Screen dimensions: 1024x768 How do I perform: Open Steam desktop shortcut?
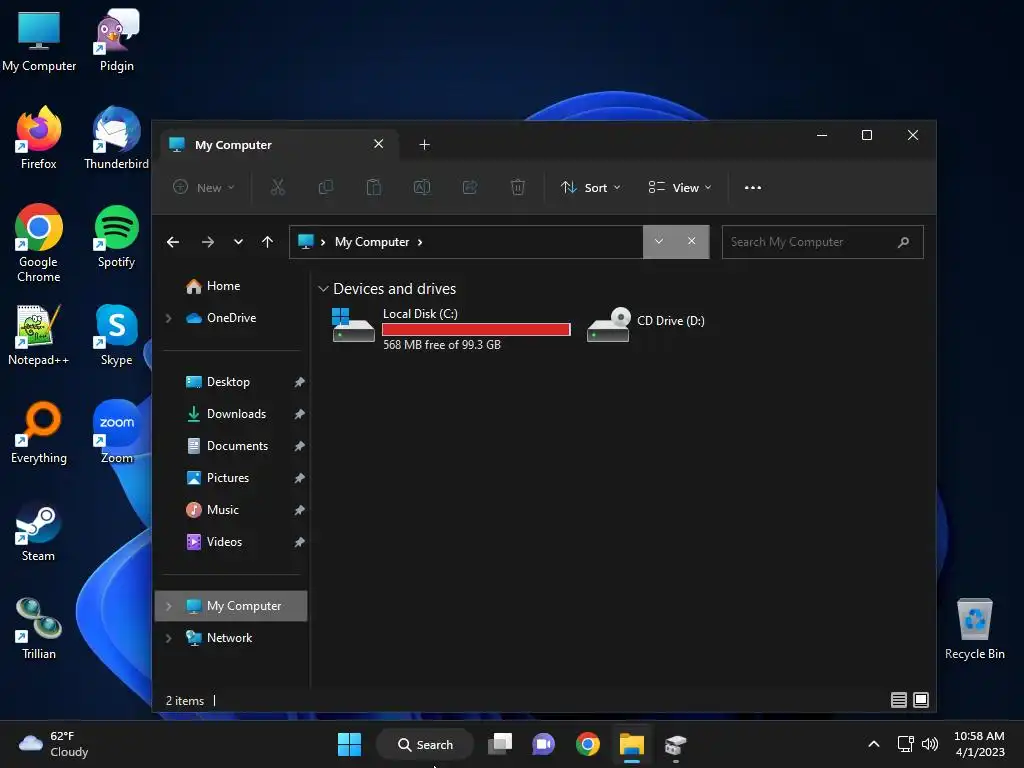coord(39,530)
